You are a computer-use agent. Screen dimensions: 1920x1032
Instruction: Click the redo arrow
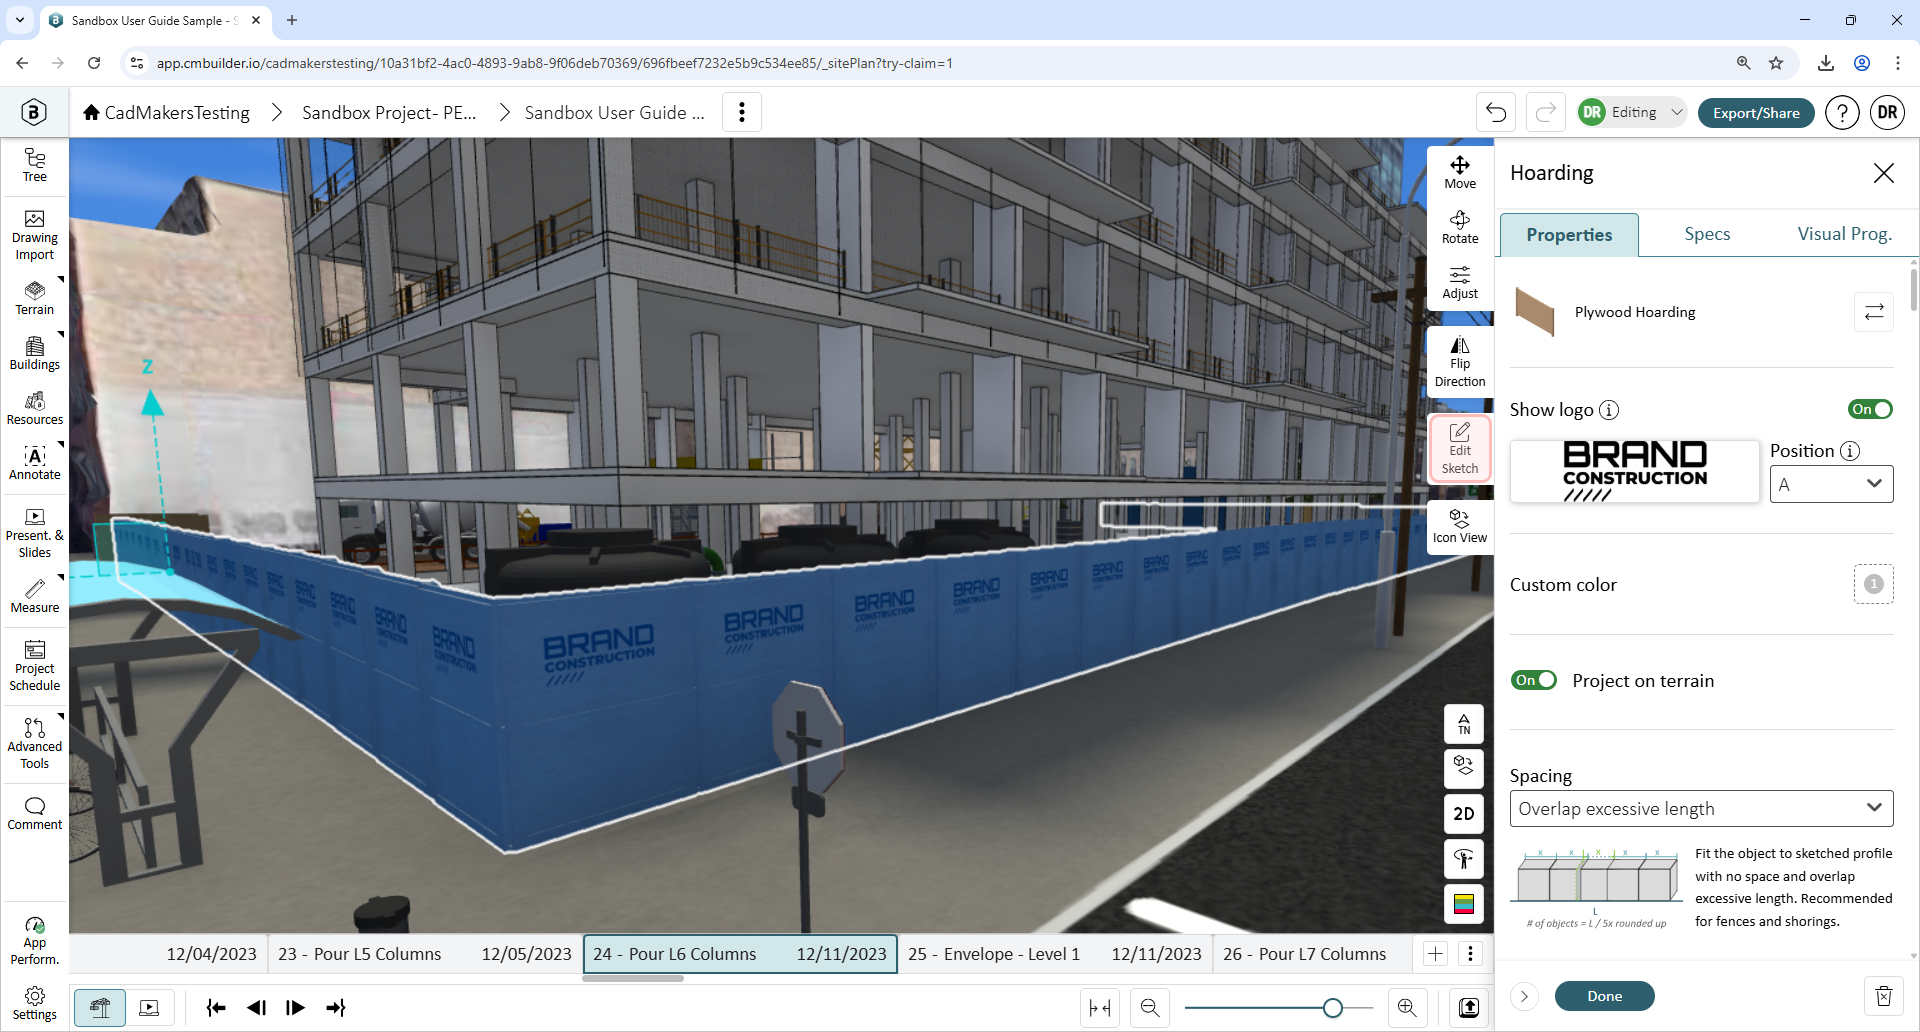click(1545, 112)
